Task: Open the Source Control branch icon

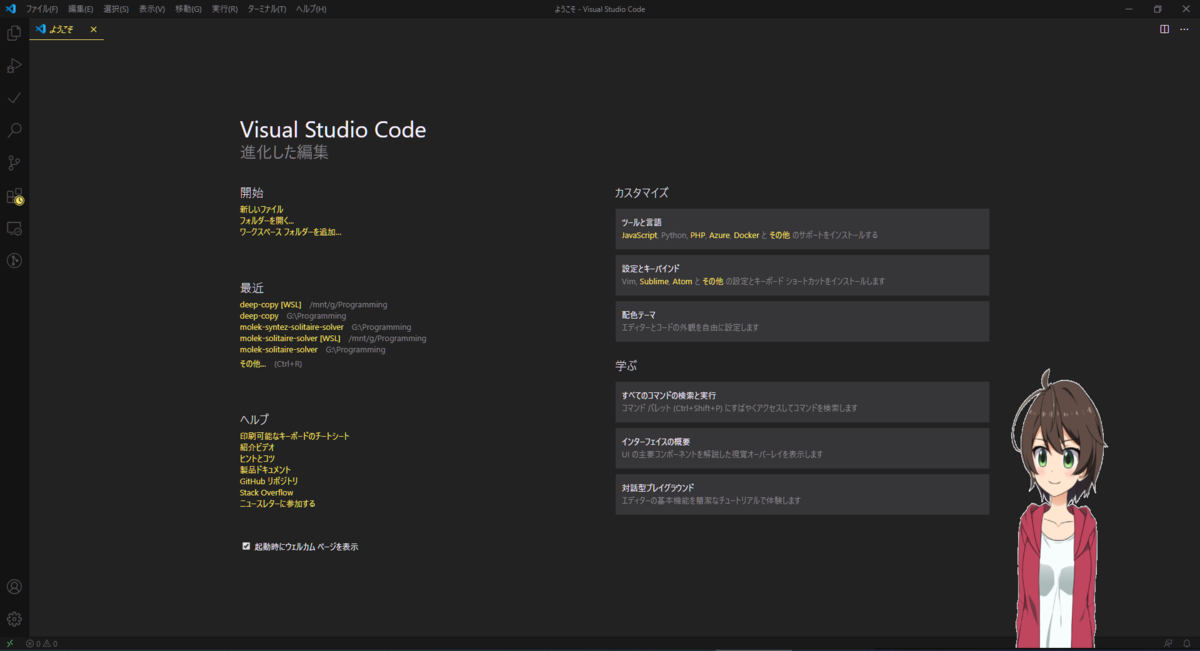Action: 14,163
